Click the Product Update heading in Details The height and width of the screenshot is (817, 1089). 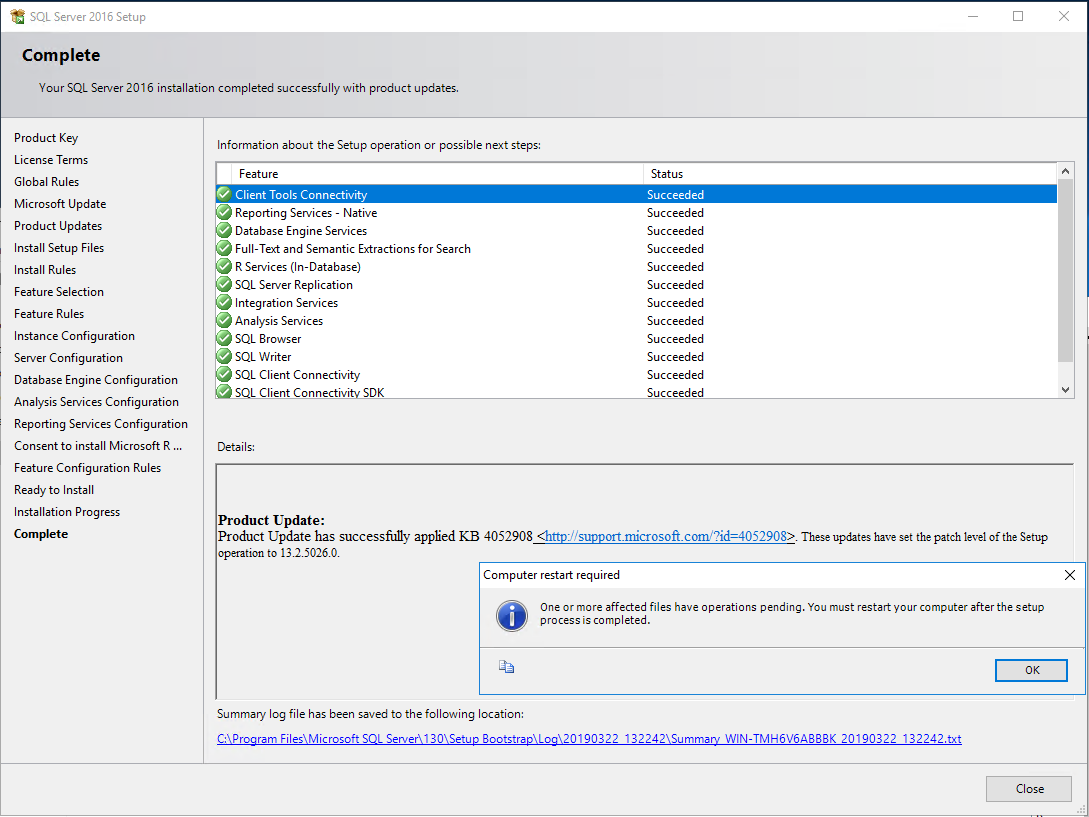tap(271, 520)
